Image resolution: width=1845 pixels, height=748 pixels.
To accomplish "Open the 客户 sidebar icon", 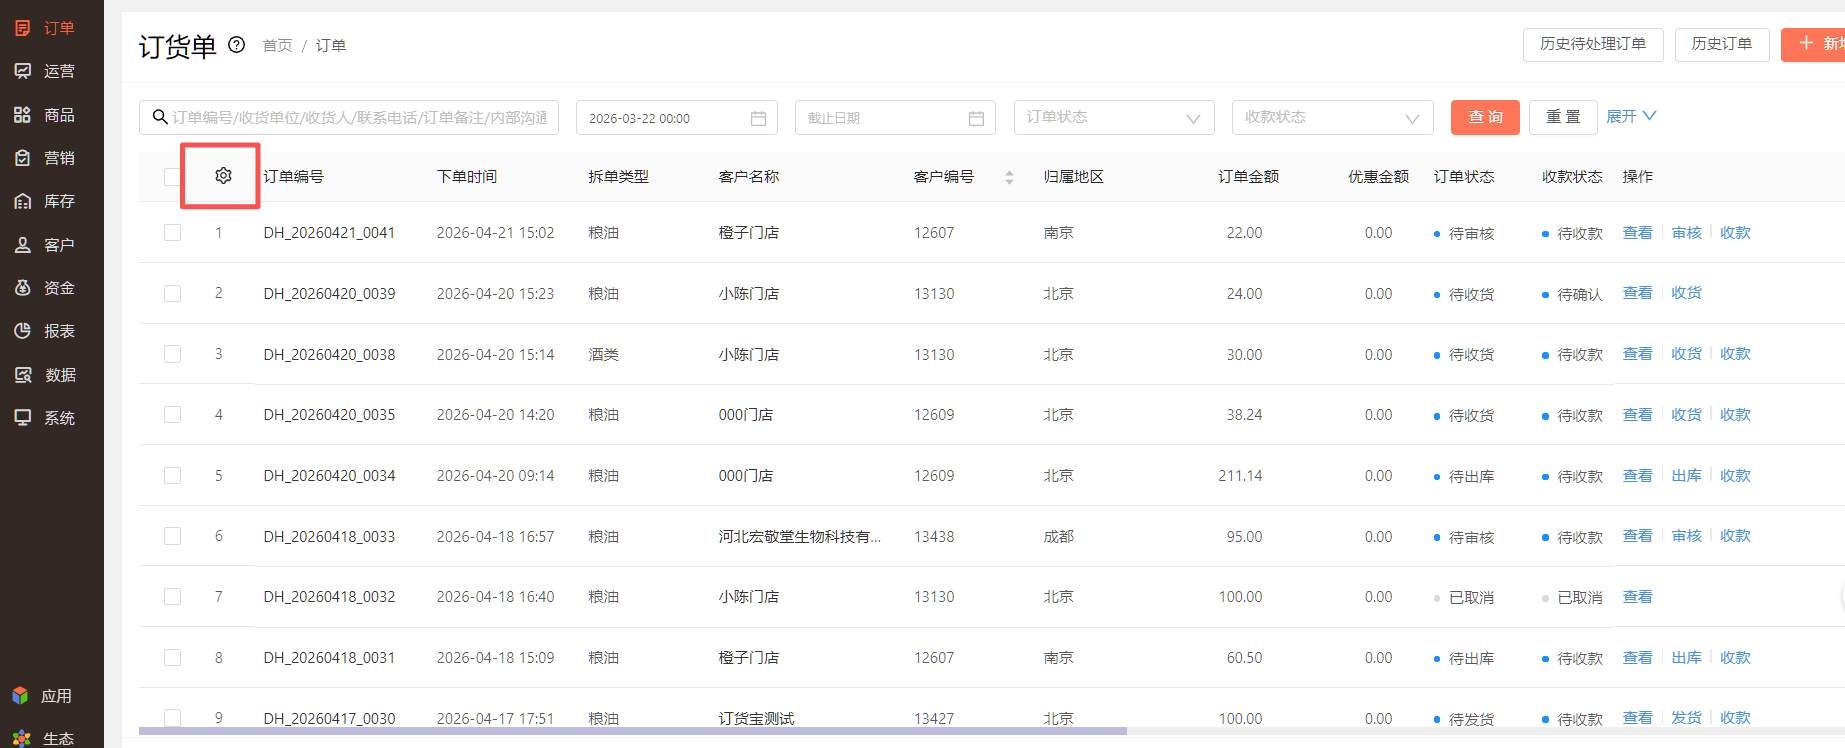I will point(22,245).
